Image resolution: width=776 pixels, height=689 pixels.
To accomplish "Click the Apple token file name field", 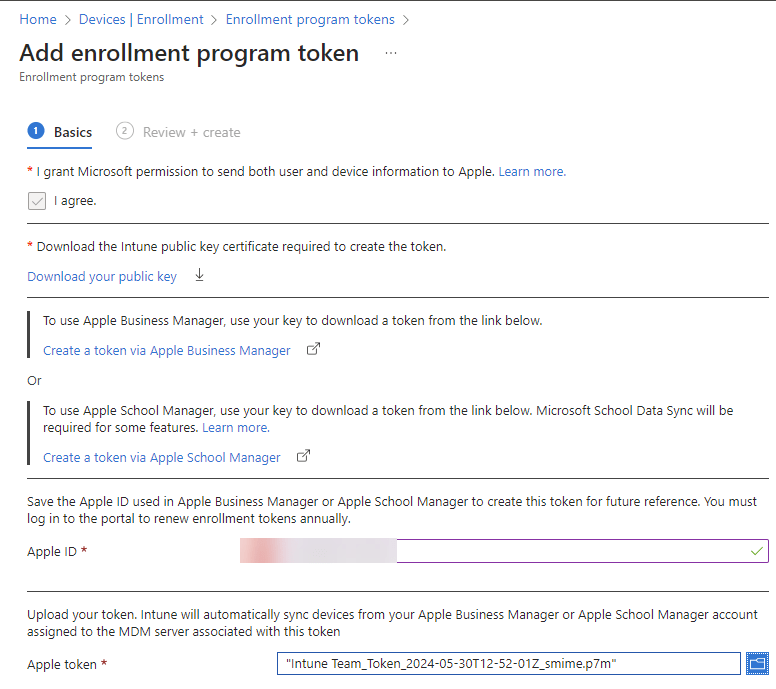I will (509, 663).
